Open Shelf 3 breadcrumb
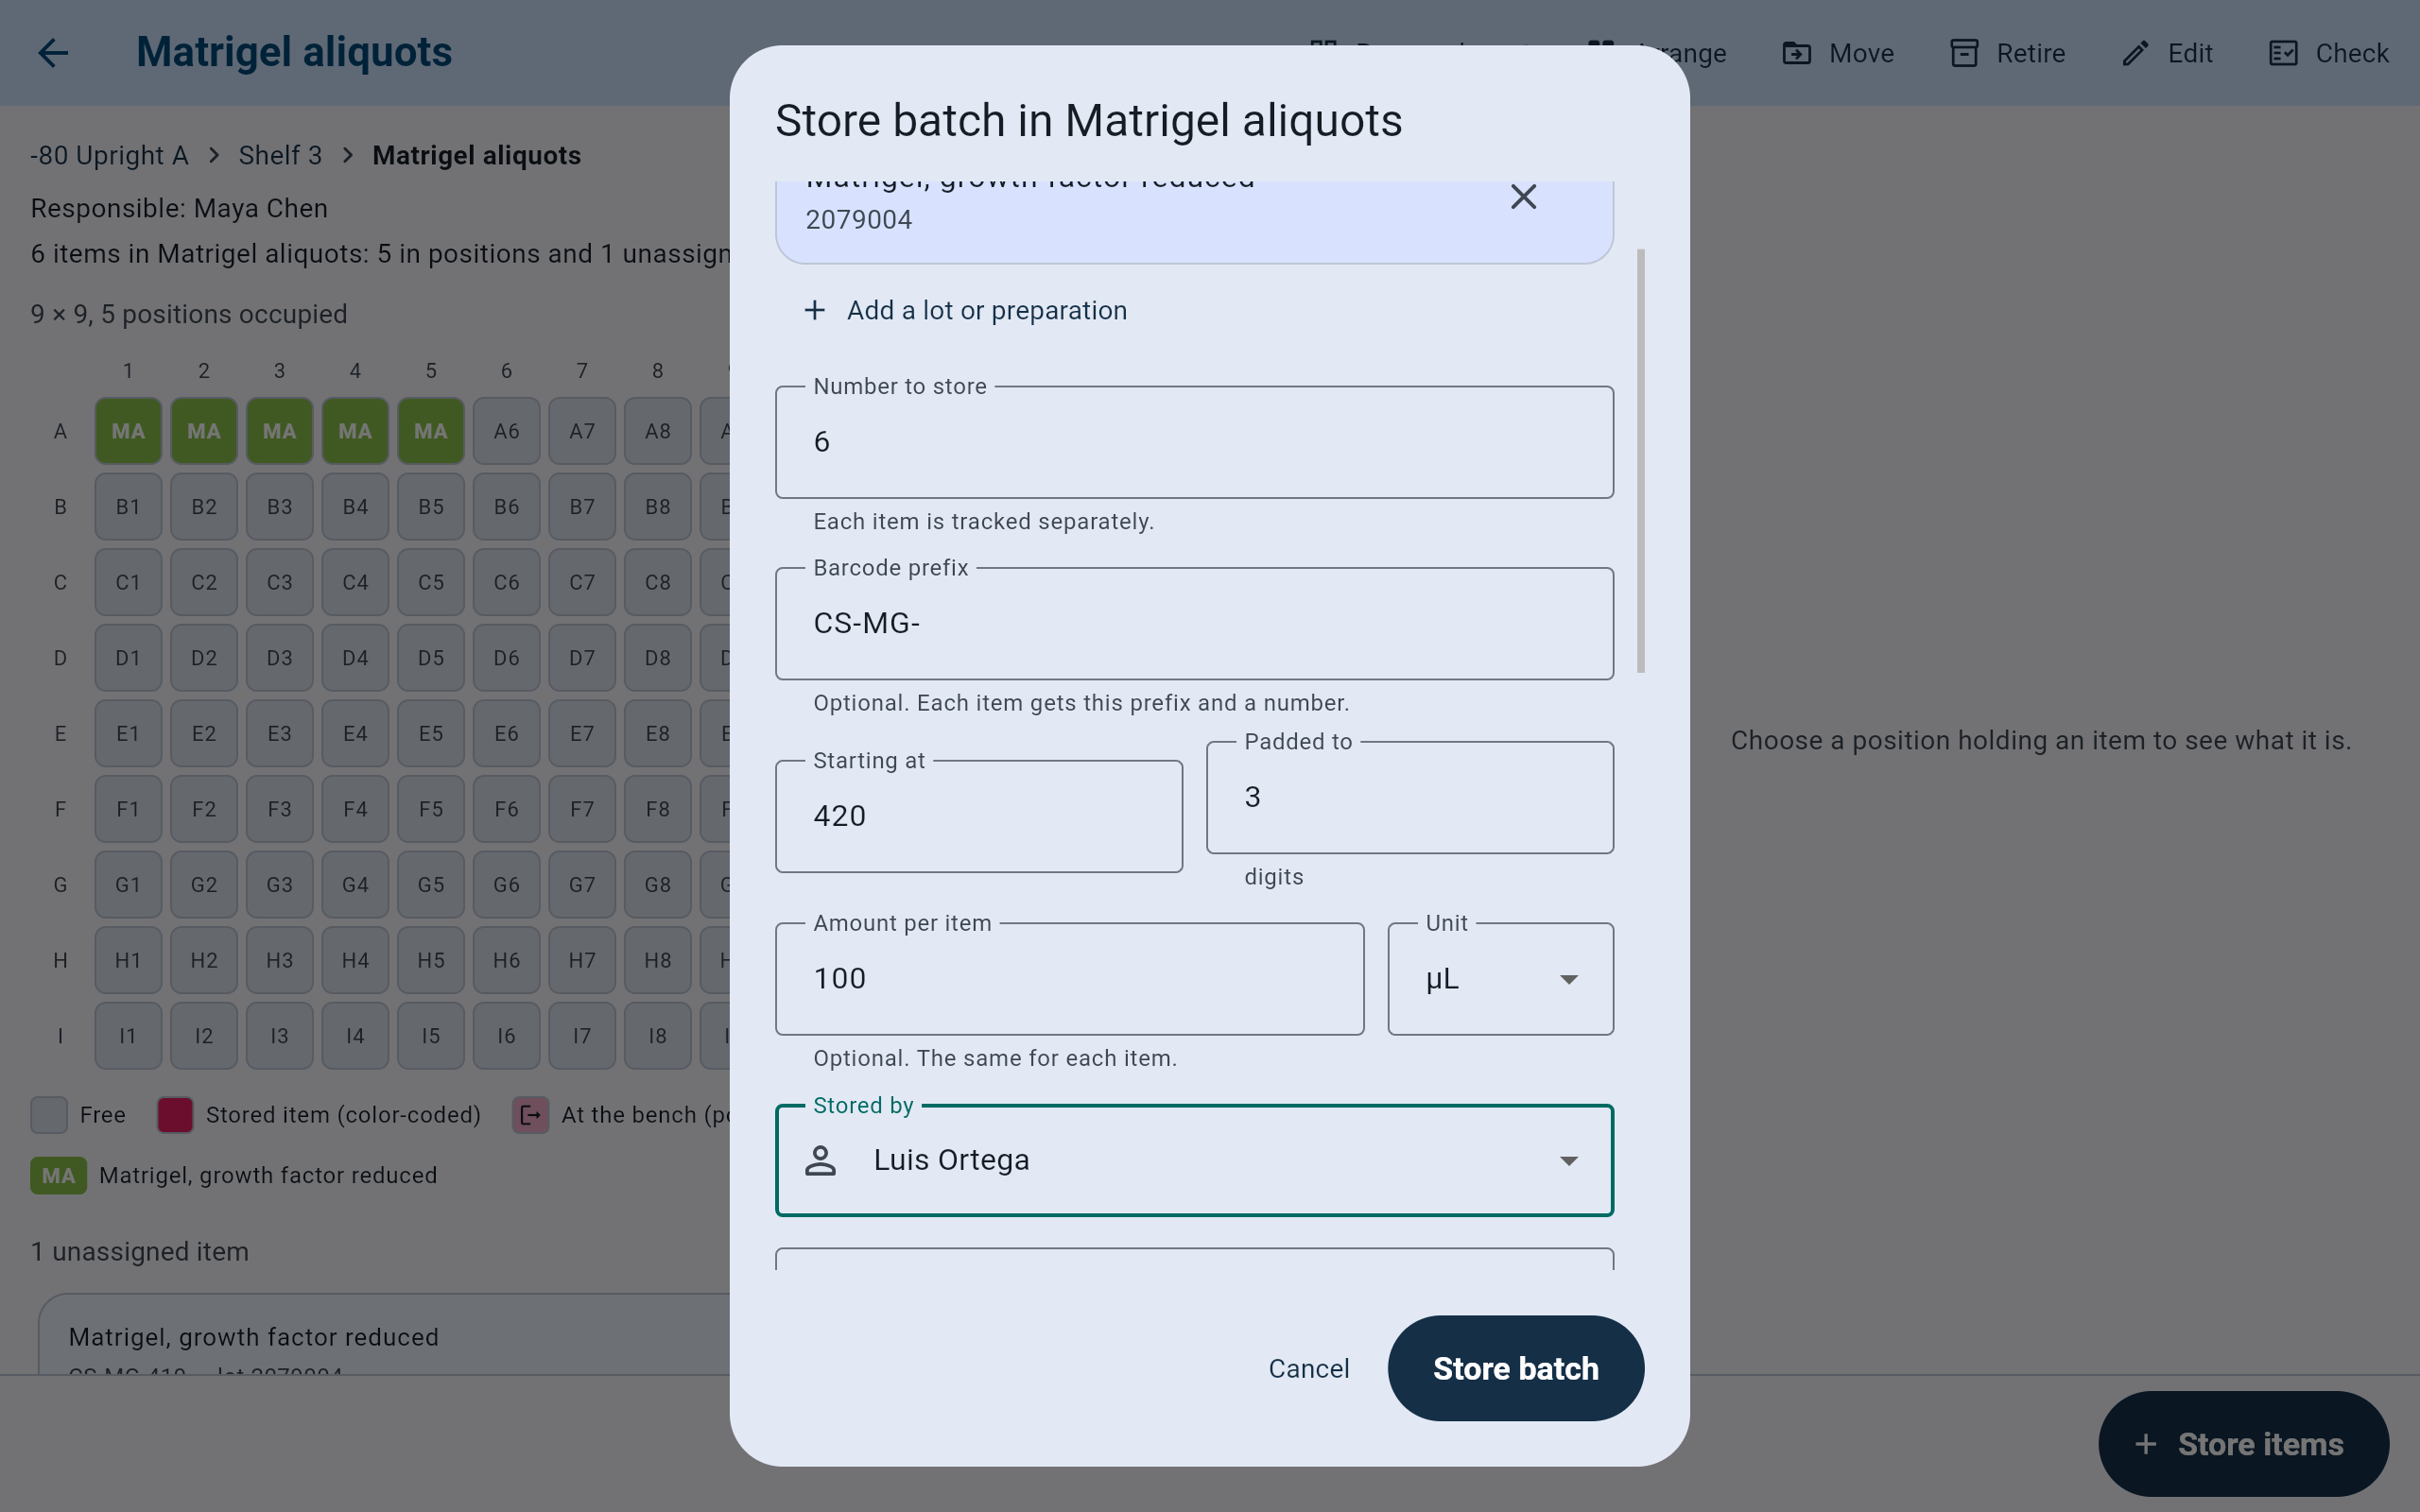2420x1512 pixels. [x=280, y=156]
